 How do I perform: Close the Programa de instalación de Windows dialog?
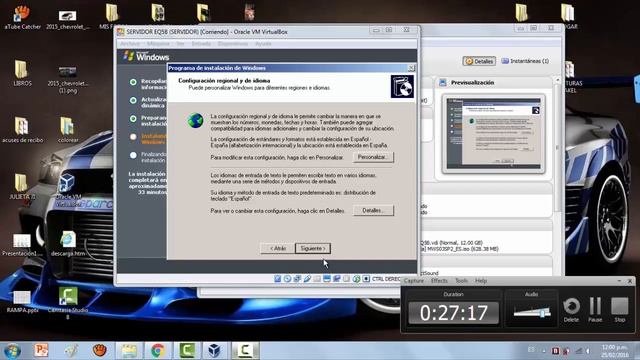tap(411, 68)
